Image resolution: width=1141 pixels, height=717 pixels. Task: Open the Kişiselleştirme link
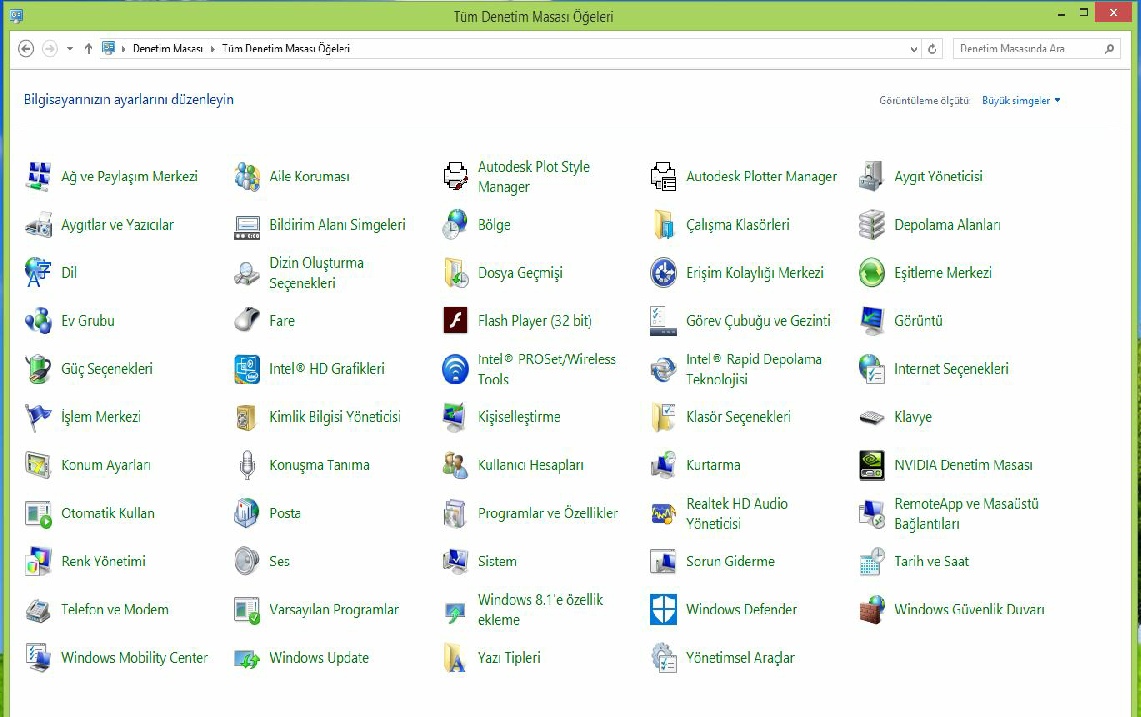coord(519,417)
